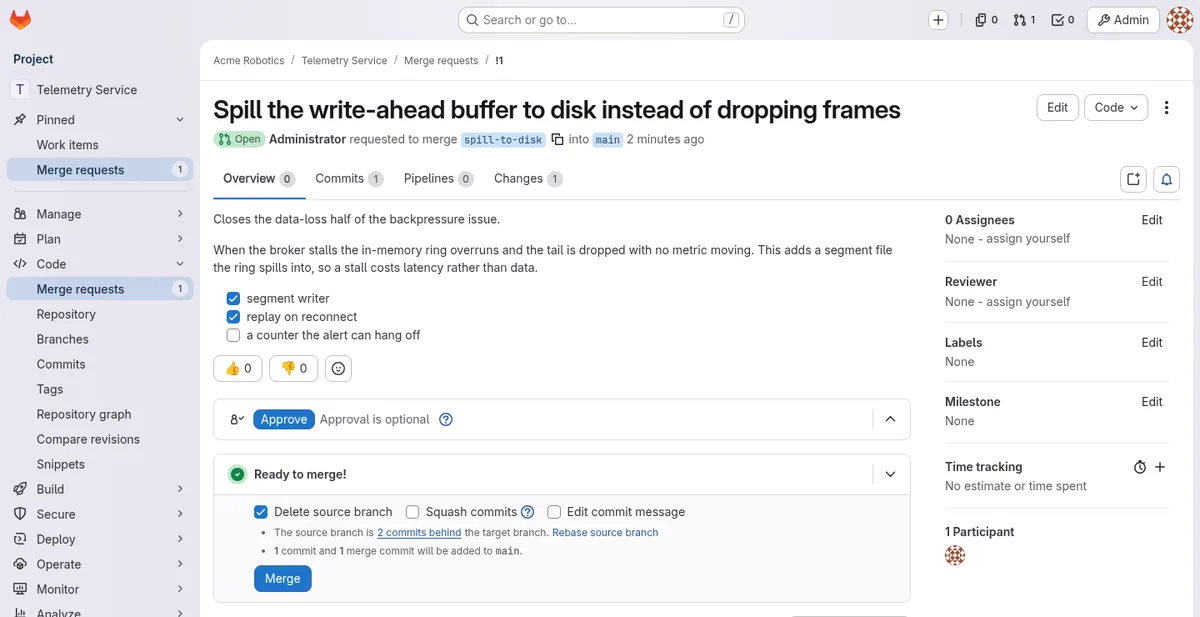Viewport: 1200px width, 617px height.
Task: Open assigned issues counter icon
Action: click(986, 20)
